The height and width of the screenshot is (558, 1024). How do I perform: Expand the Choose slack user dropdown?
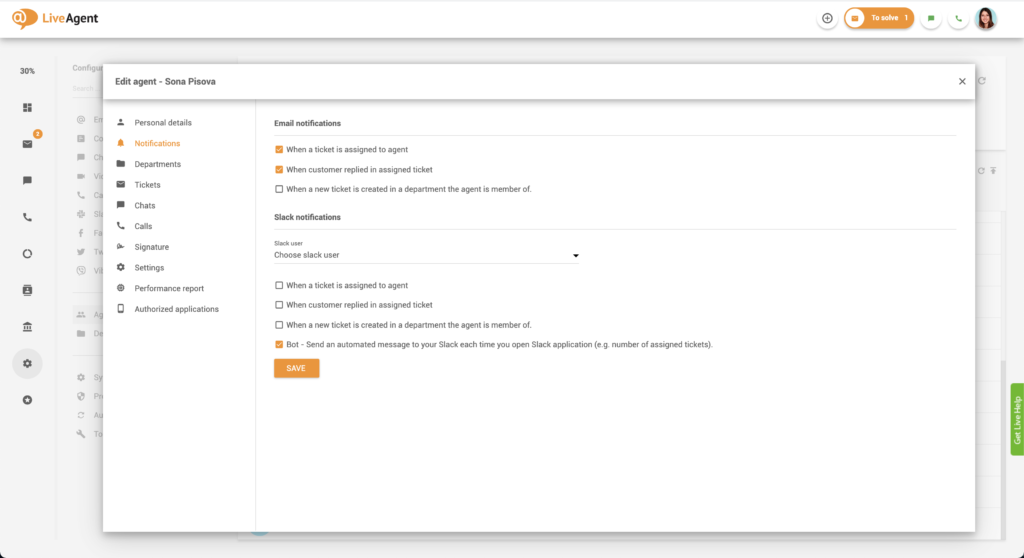coord(426,256)
